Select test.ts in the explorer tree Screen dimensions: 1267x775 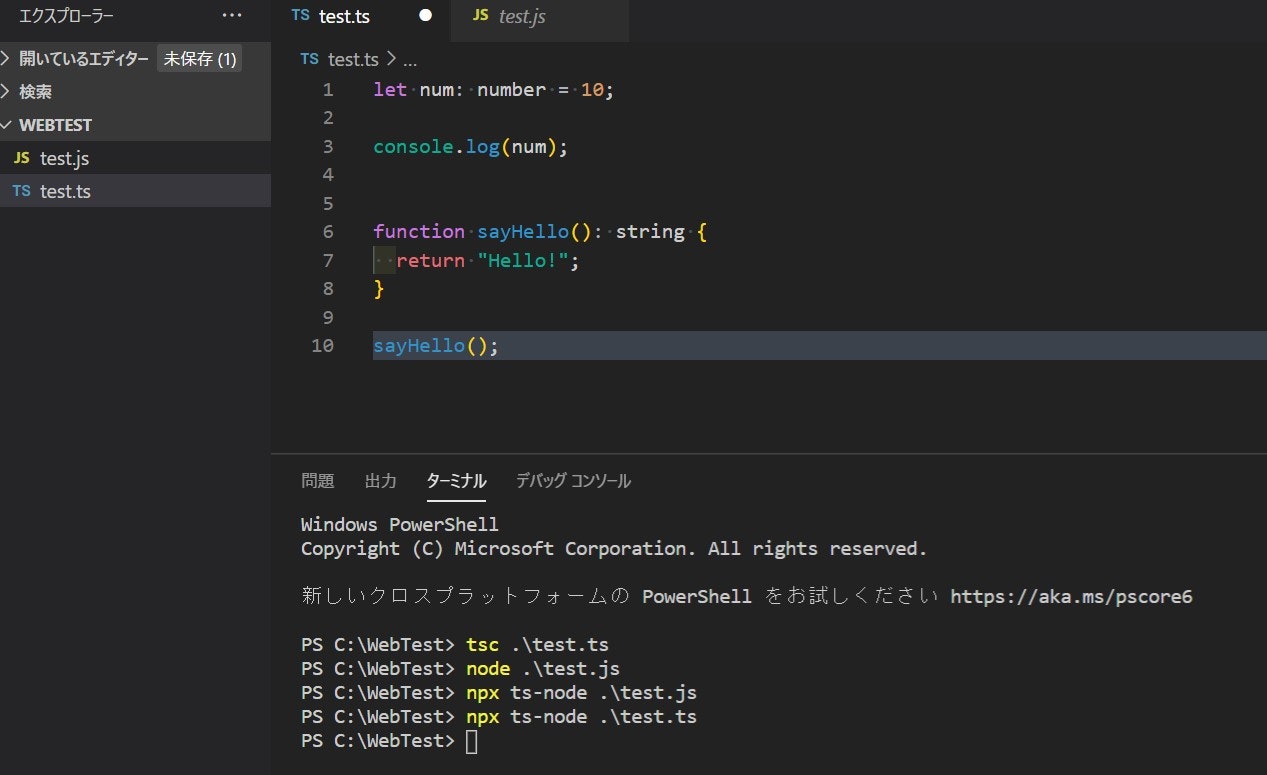(135, 191)
